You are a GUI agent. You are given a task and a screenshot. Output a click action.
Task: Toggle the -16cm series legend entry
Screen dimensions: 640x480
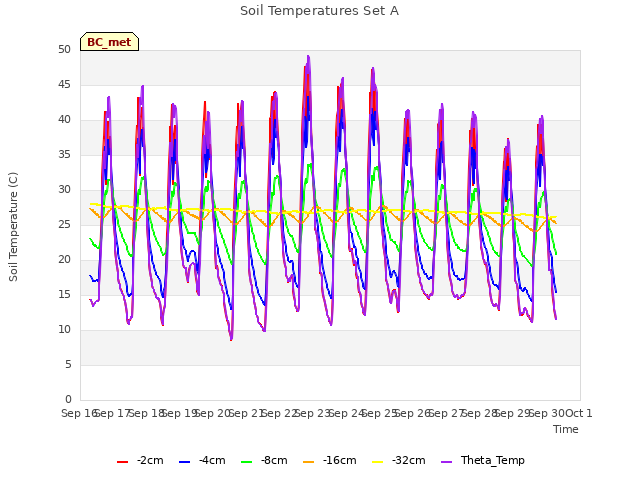tap(330, 461)
